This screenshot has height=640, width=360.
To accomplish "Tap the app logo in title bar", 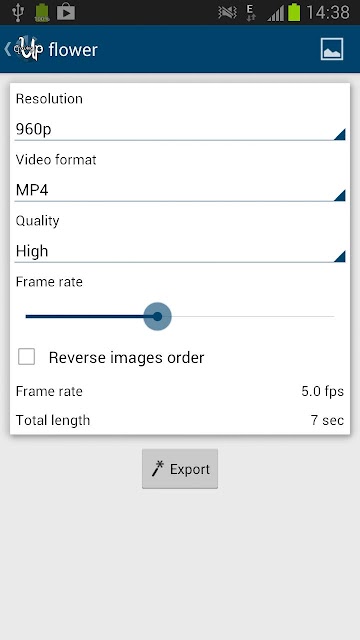I will [27, 49].
